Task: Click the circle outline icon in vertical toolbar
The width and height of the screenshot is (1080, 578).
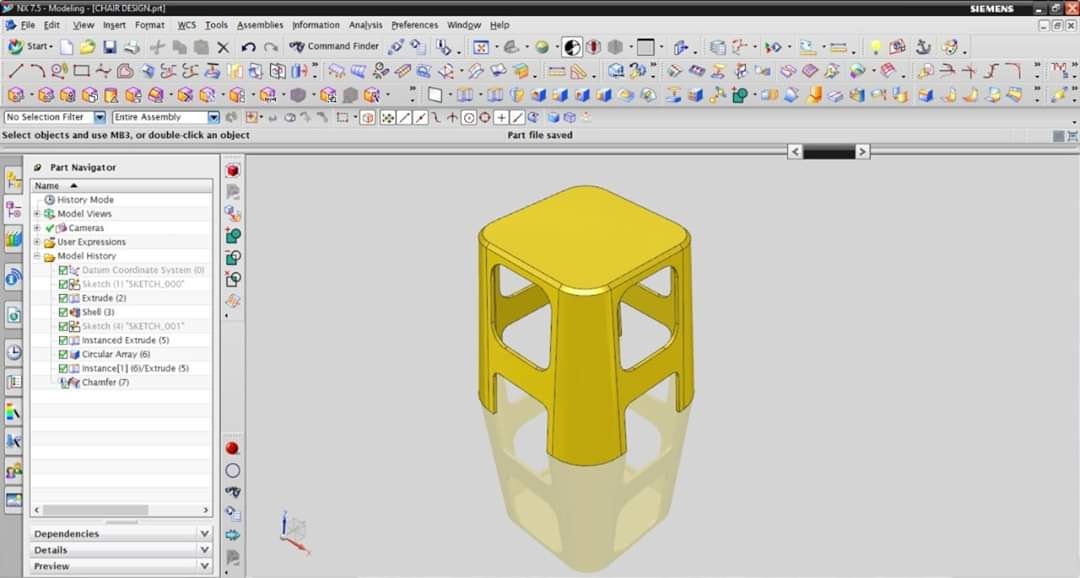Action: pos(233,471)
